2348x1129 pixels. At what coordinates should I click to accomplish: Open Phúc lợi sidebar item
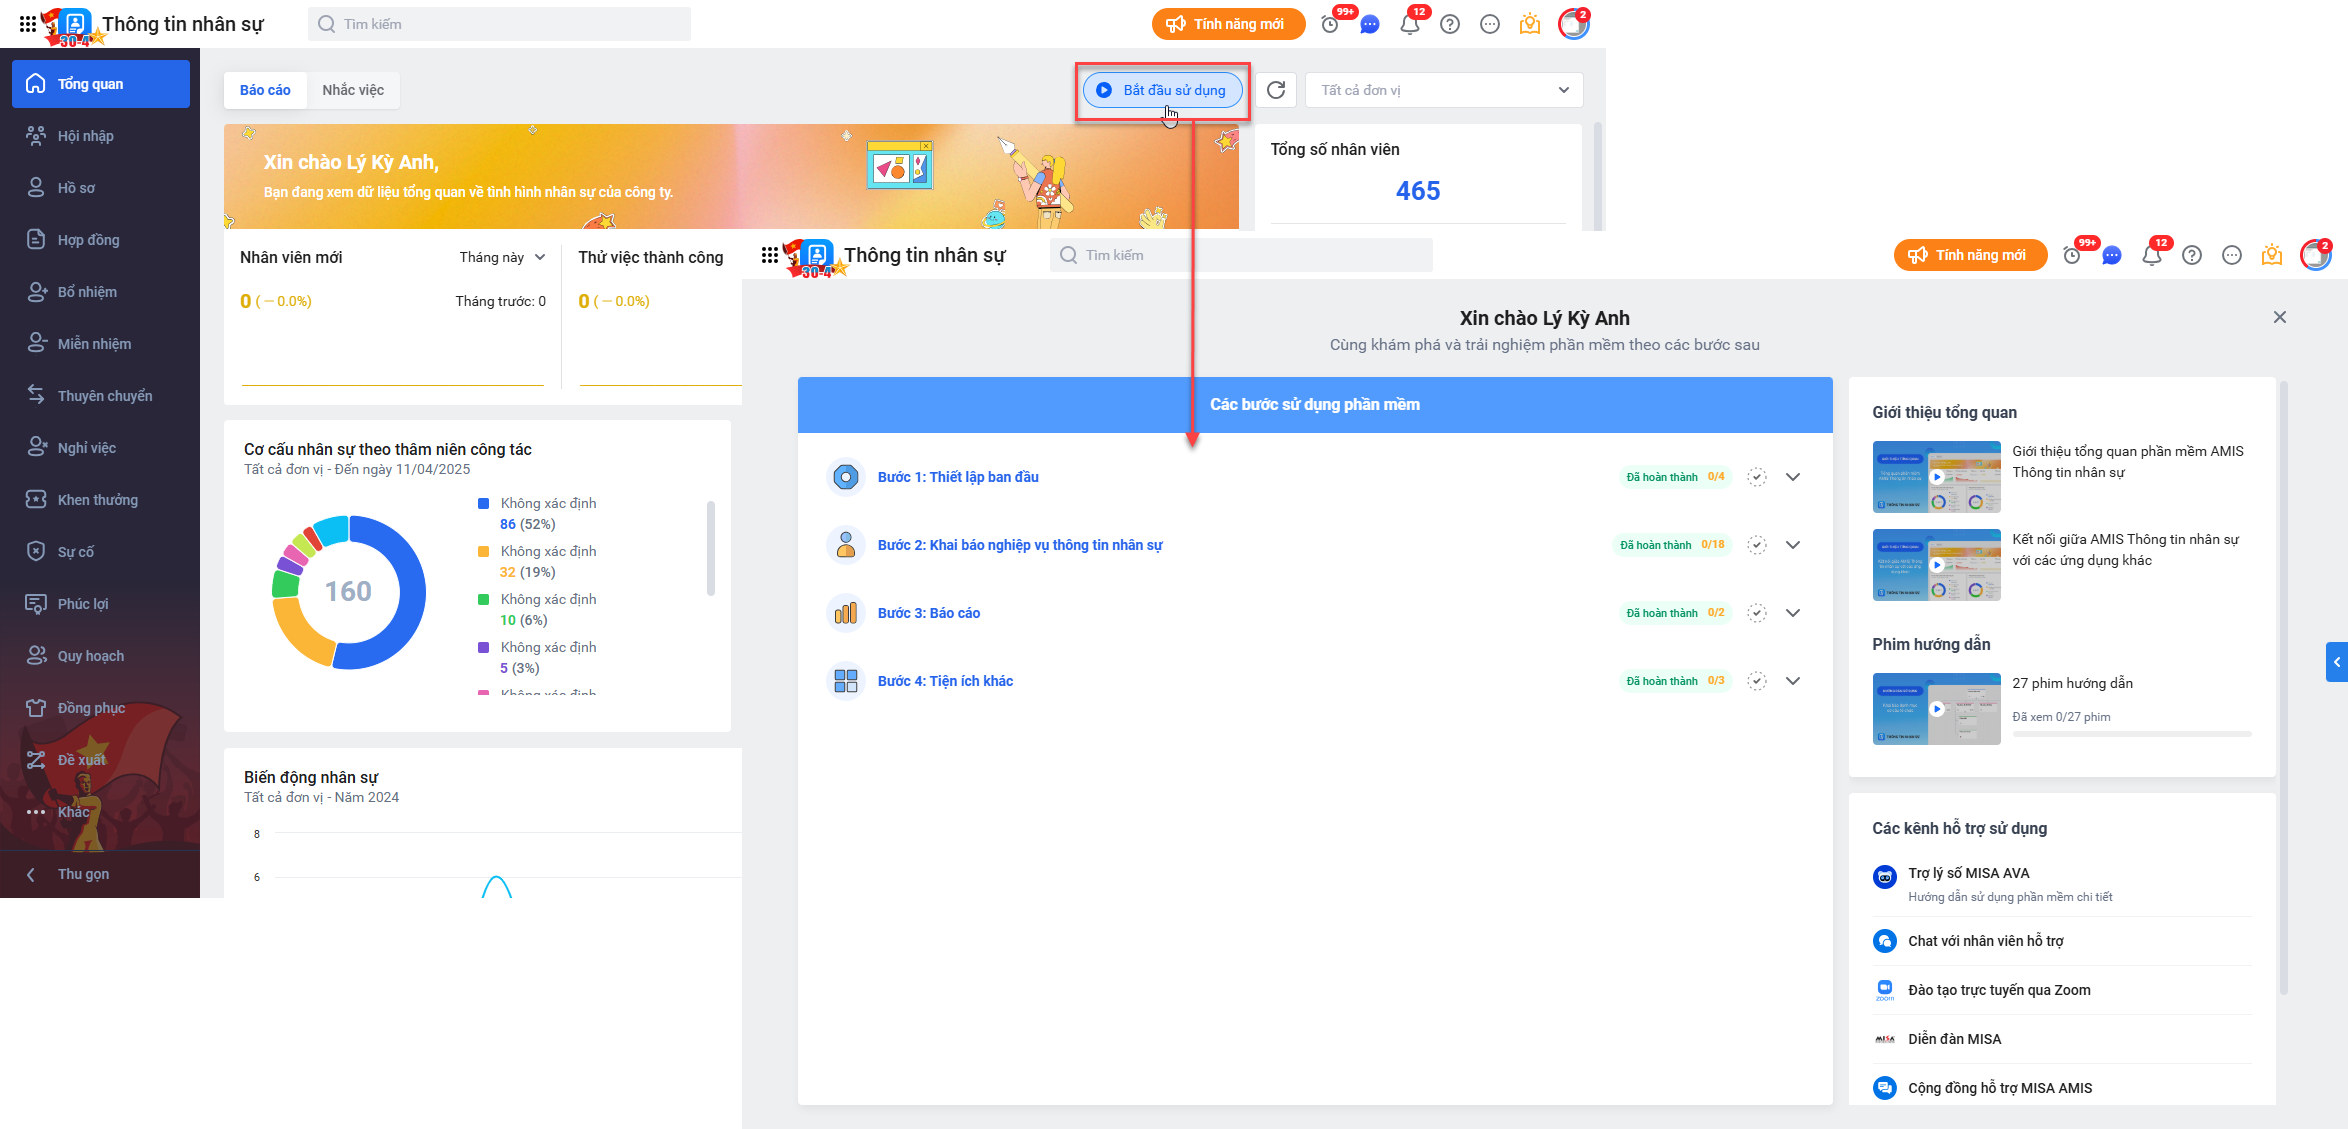click(101, 604)
